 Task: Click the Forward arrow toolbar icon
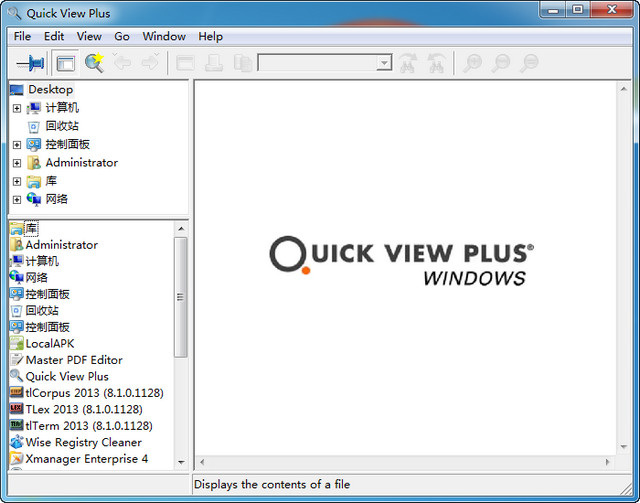point(150,62)
